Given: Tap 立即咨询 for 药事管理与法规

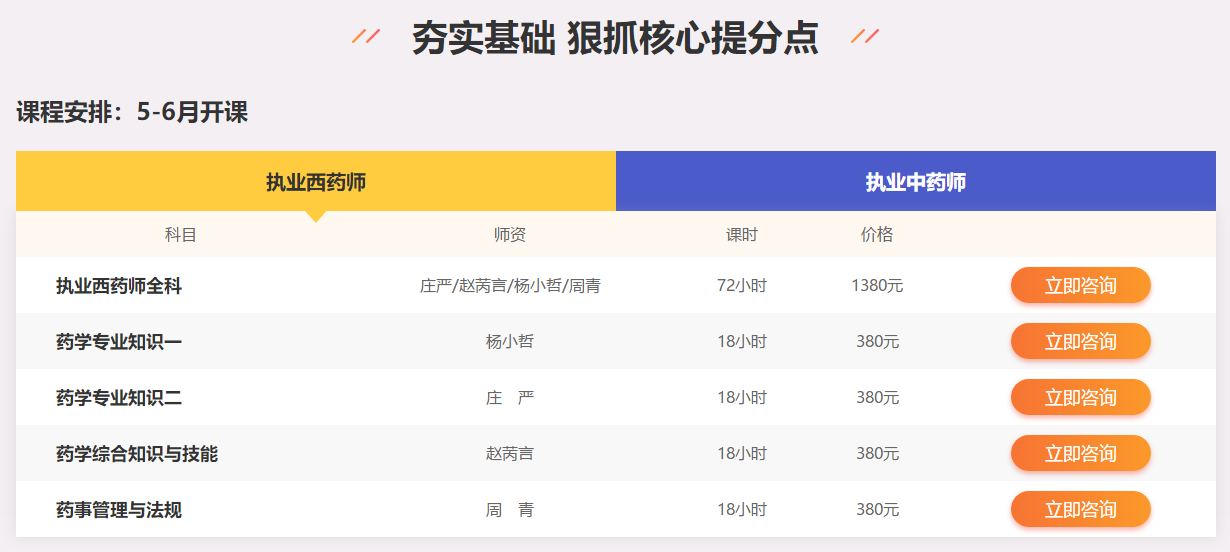Looking at the screenshot, I should (x=1080, y=510).
